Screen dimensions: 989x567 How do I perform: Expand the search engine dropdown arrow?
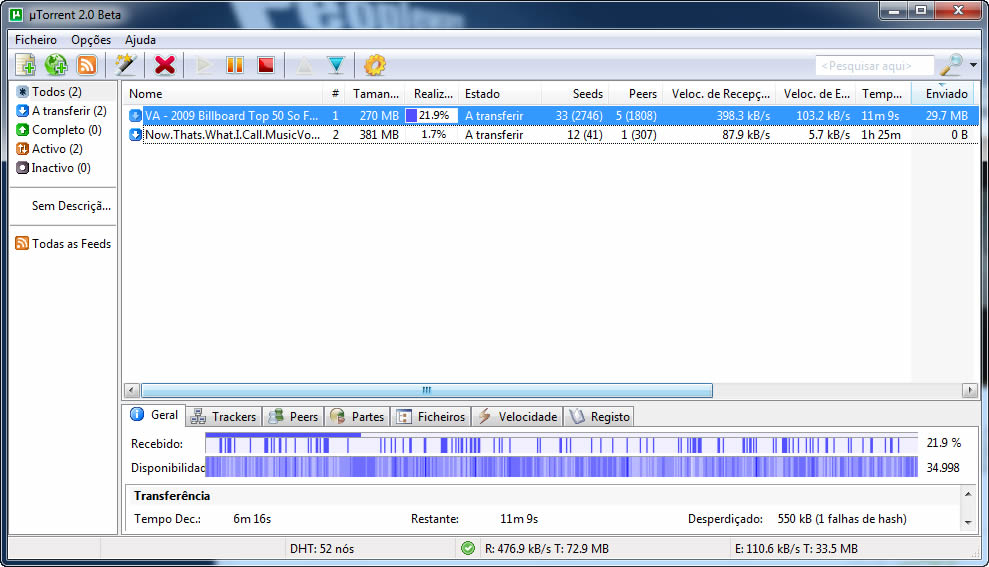pyautogui.click(x=973, y=65)
